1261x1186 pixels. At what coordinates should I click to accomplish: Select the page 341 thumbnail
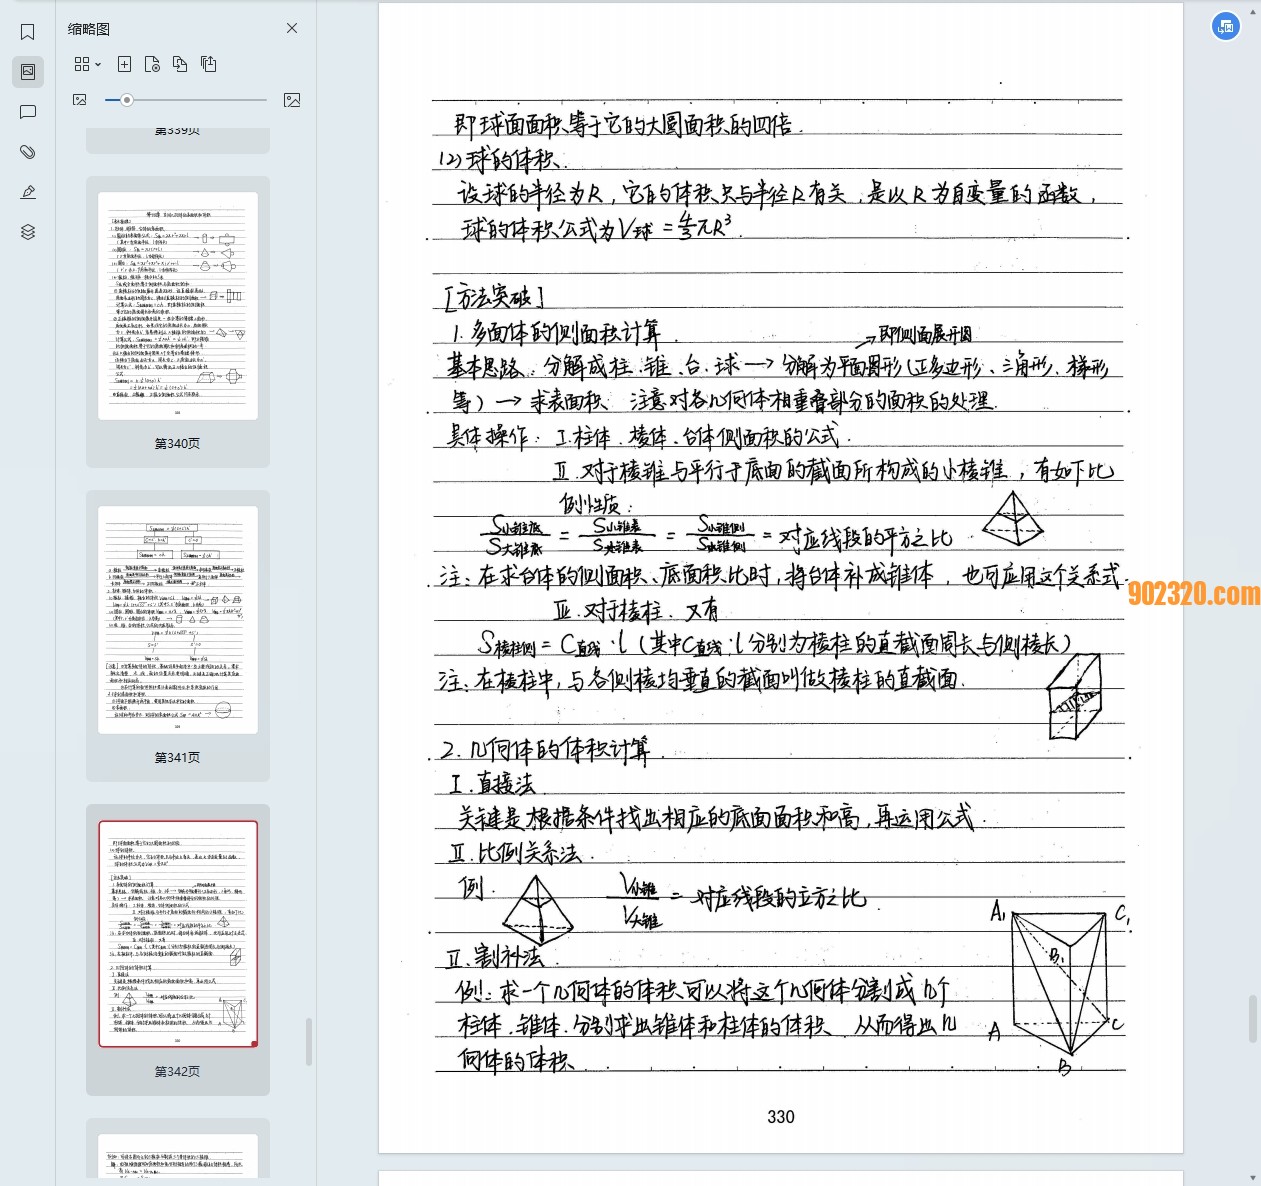point(178,620)
